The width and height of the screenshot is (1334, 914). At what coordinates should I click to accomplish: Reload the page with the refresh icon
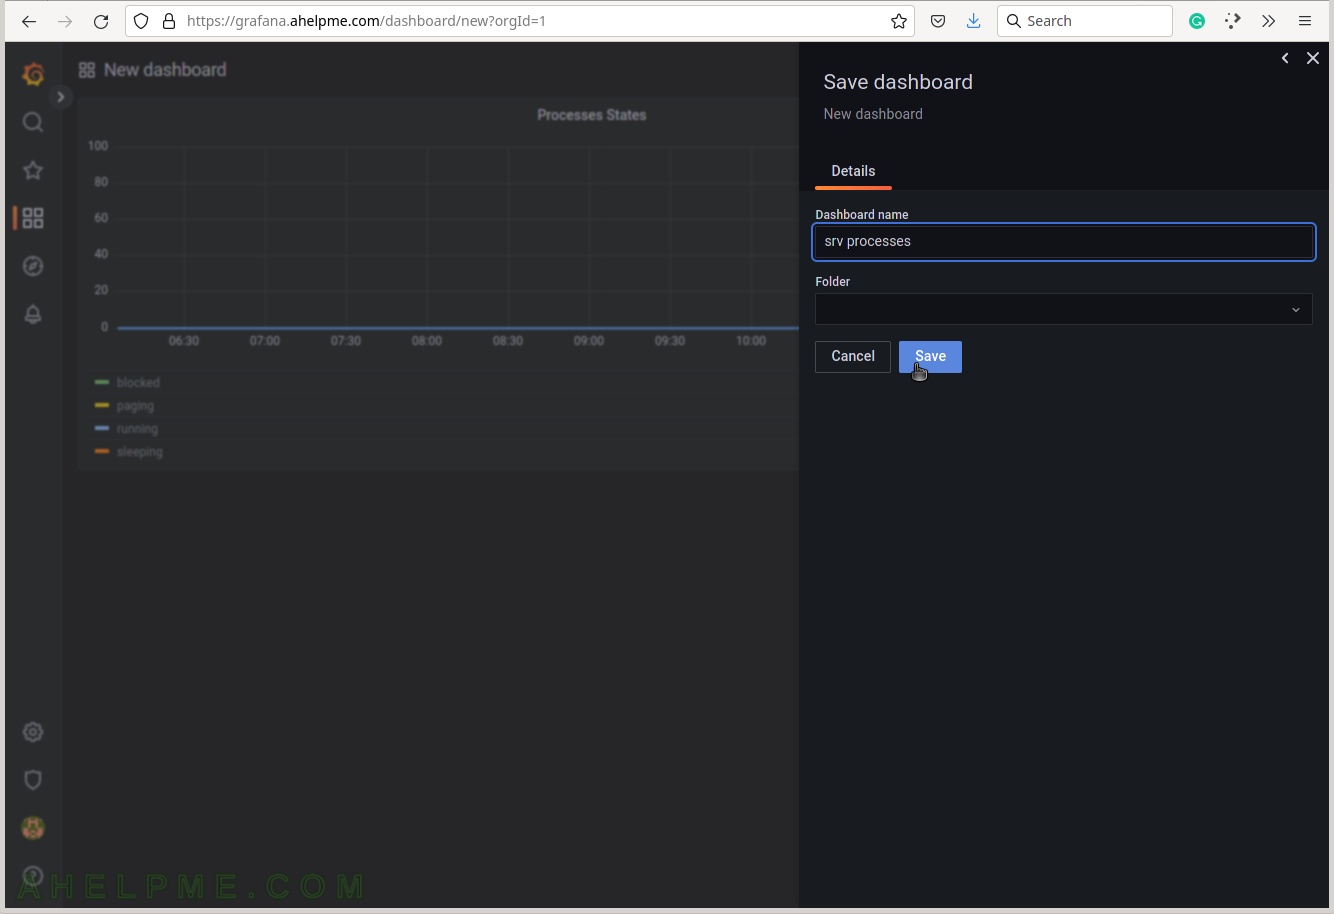[101, 21]
